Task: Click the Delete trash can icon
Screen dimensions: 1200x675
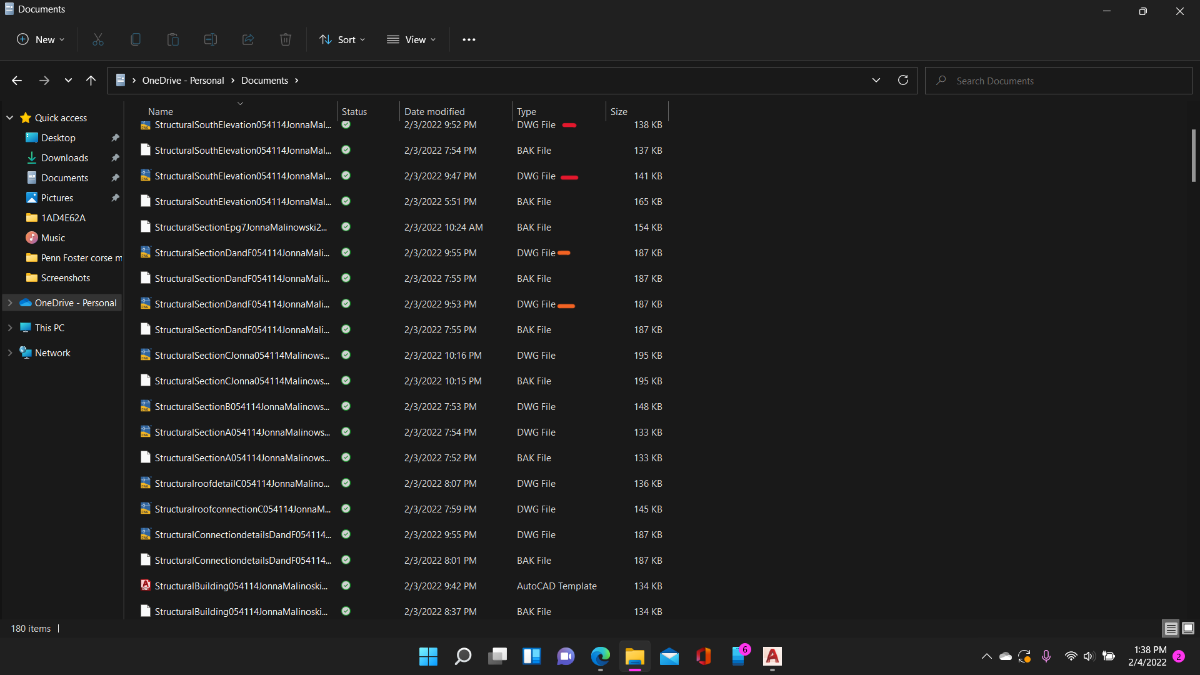Action: pos(286,40)
